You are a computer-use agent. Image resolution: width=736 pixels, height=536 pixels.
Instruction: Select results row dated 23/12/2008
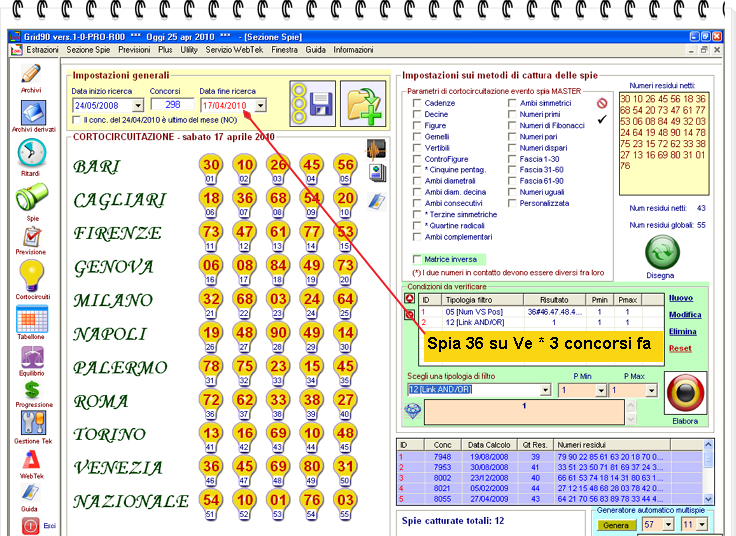click(x=550, y=478)
